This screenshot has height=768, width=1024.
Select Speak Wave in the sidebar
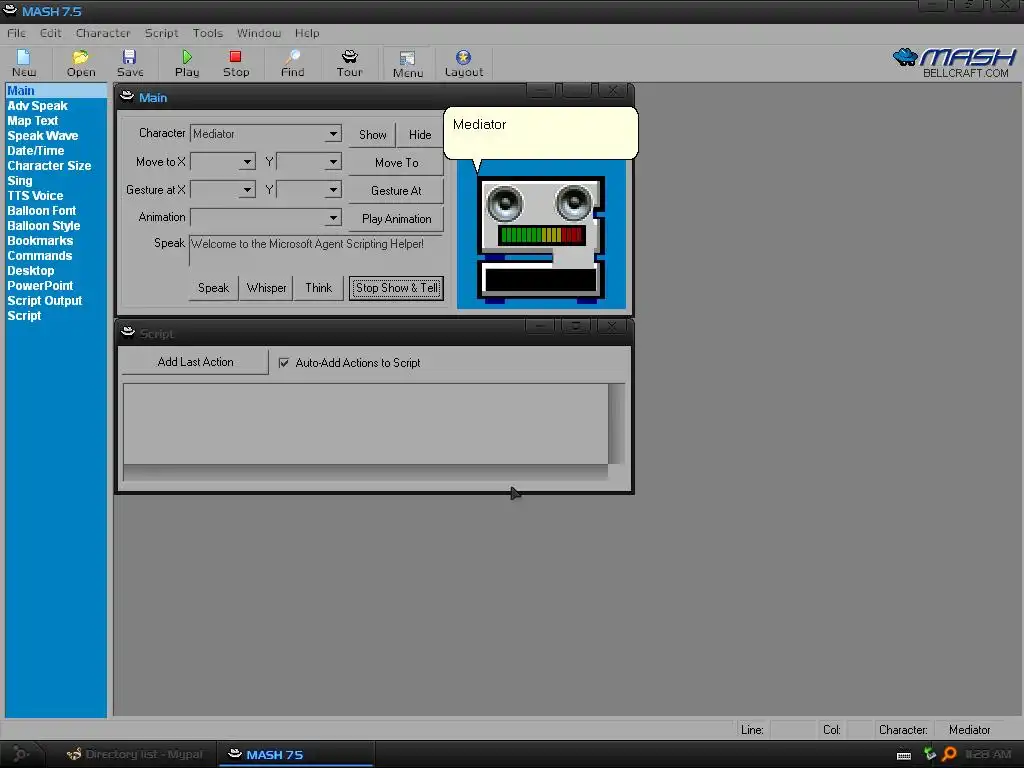click(x=42, y=136)
